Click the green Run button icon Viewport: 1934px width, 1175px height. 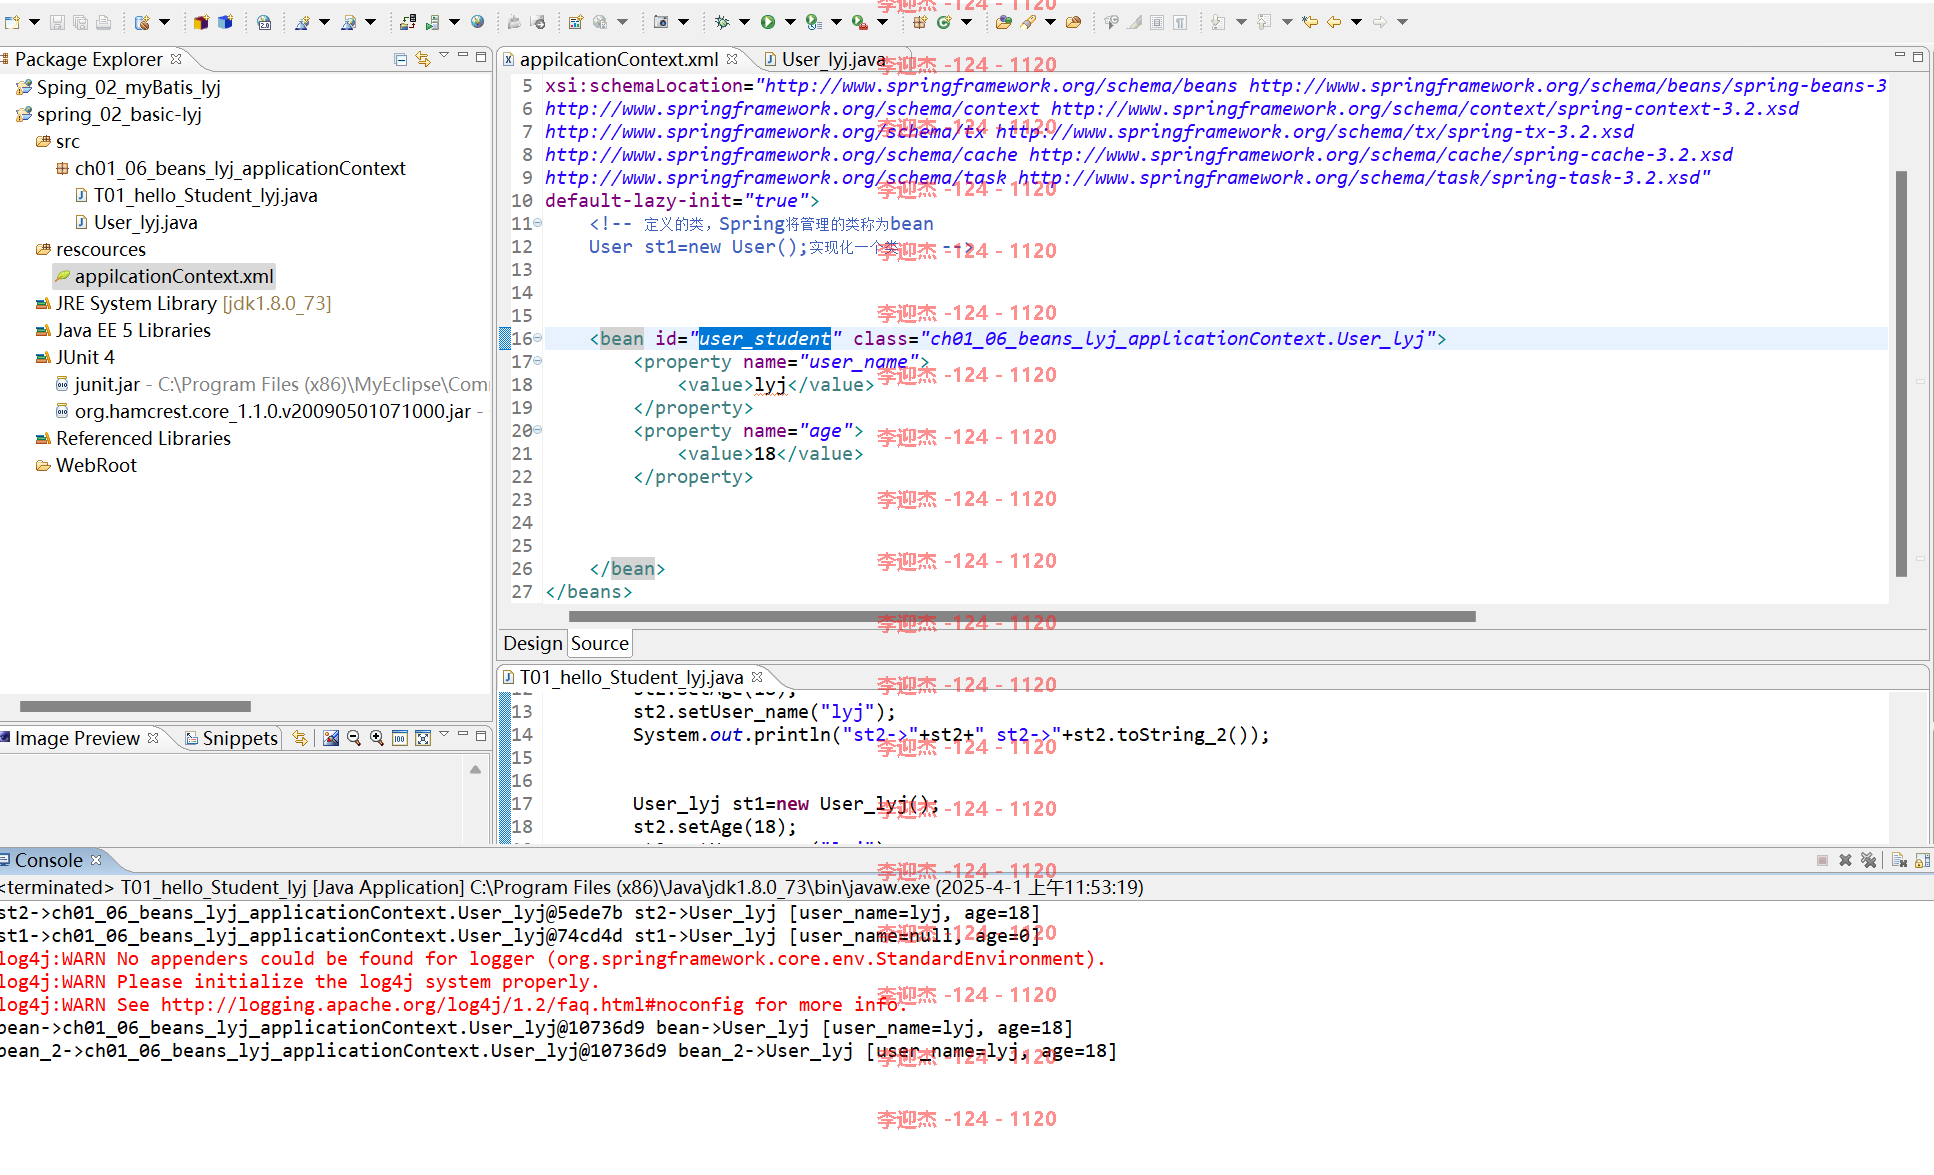(767, 22)
